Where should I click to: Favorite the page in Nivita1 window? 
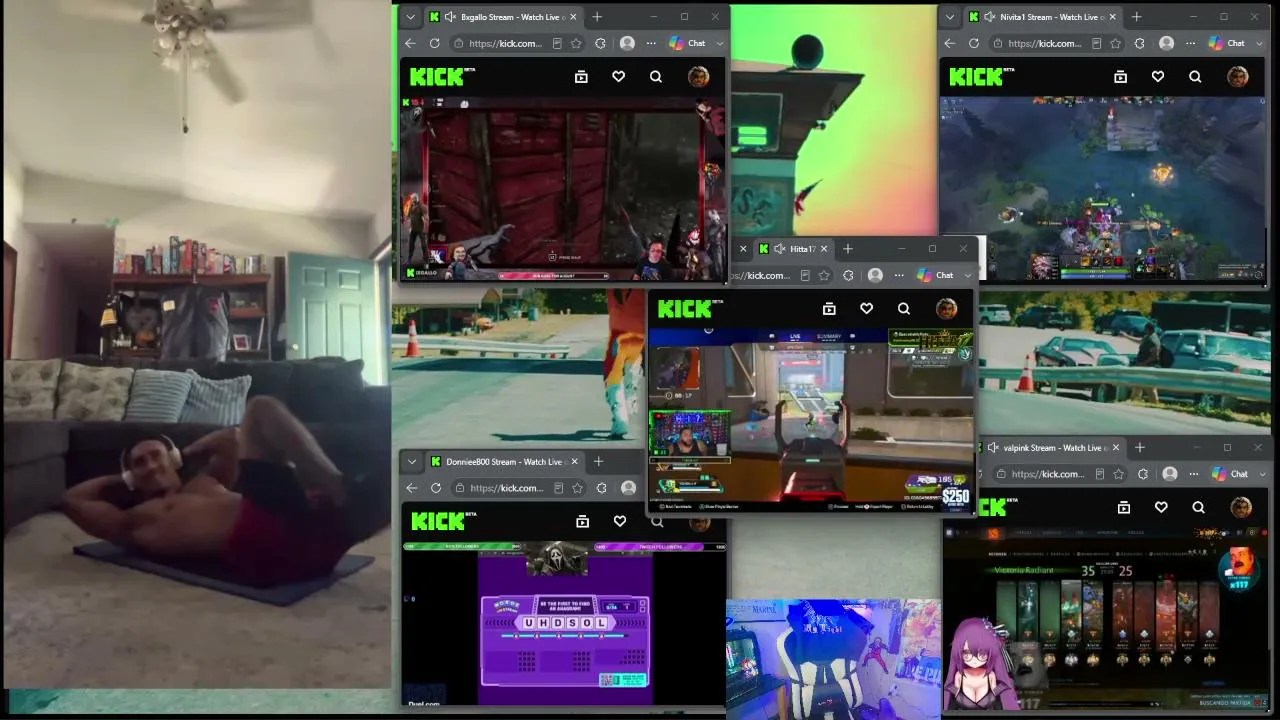[x=1116, y=44]
